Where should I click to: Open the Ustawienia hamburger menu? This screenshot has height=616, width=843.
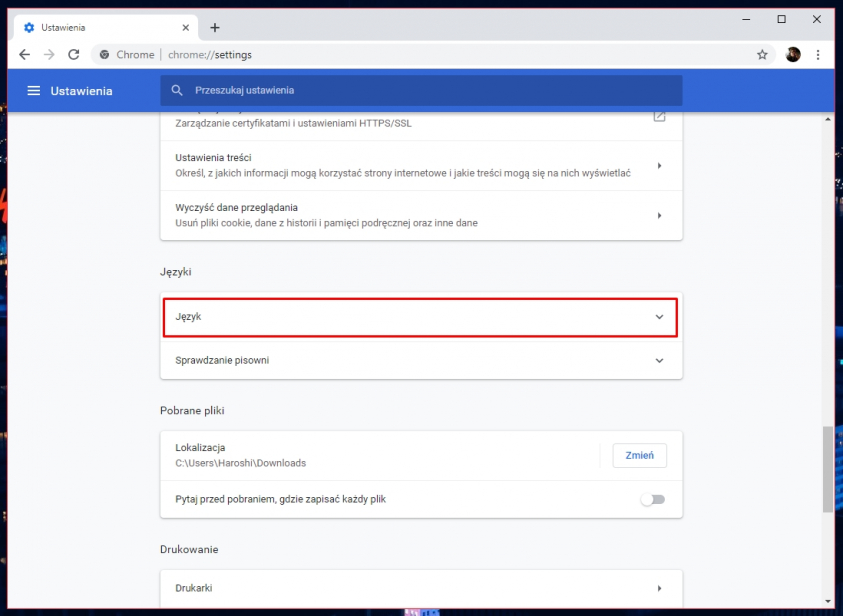click(x=35, y=90)
